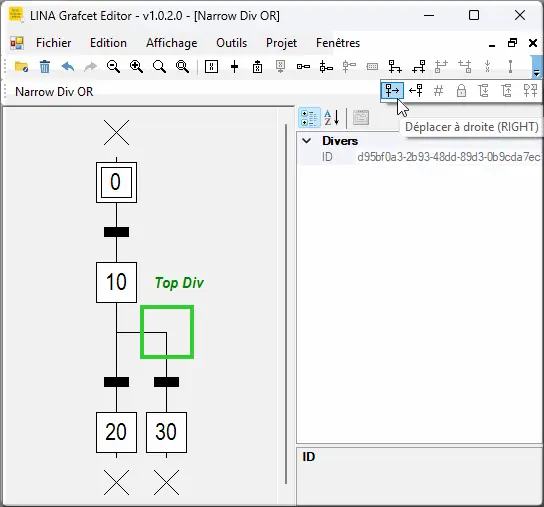The height and width of the screenshot is (507, 544).
Task: Select step 10 in the grafcet
Action: pos(117,282)
